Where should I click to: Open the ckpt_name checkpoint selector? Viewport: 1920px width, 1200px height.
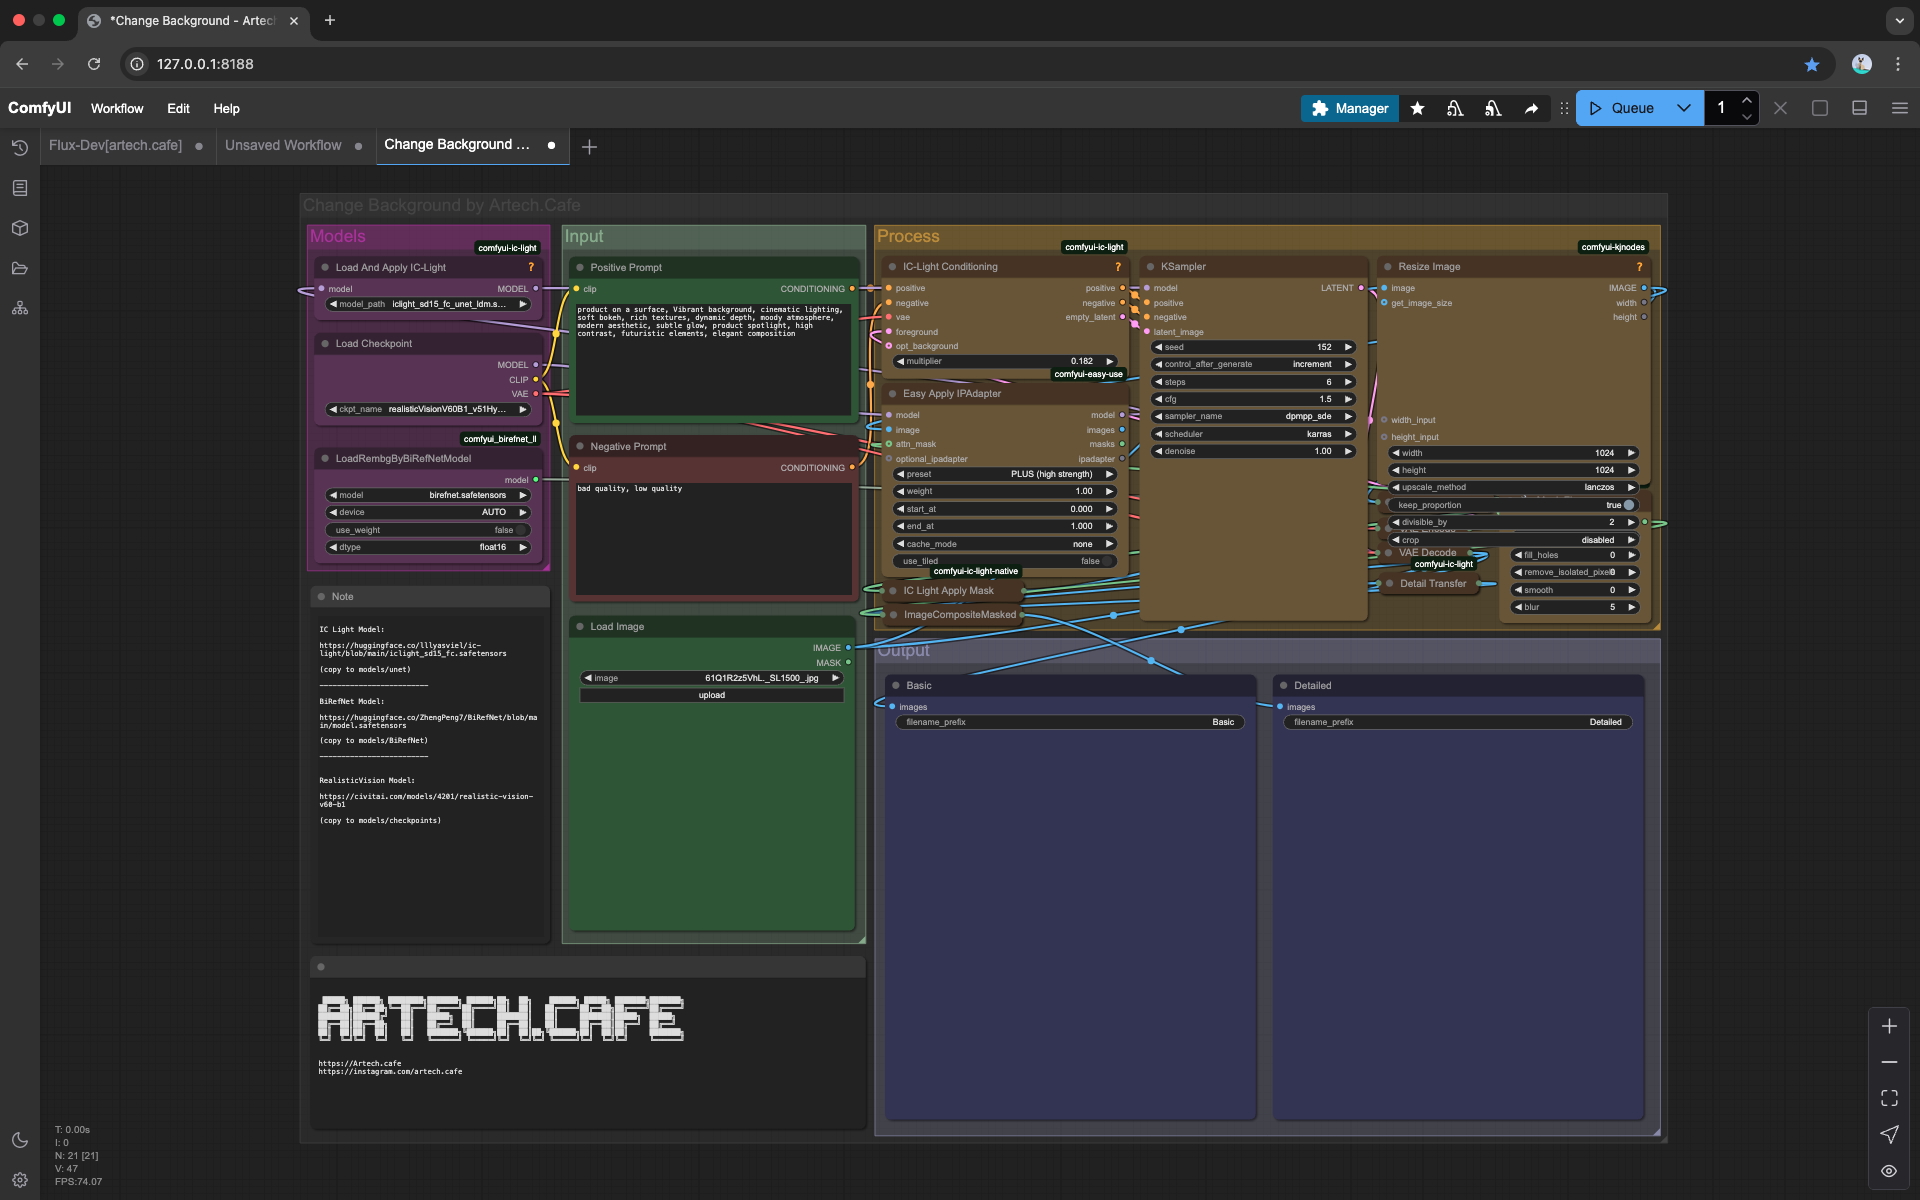click(x=428, y=409)
